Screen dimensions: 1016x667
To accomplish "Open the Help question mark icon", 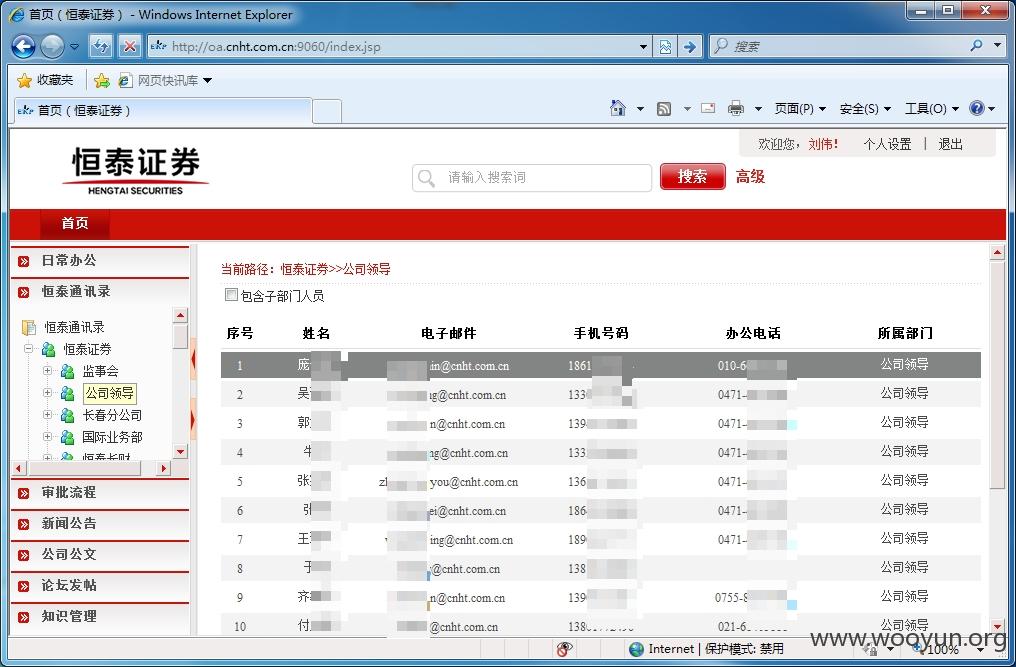I will click(976, 108).
